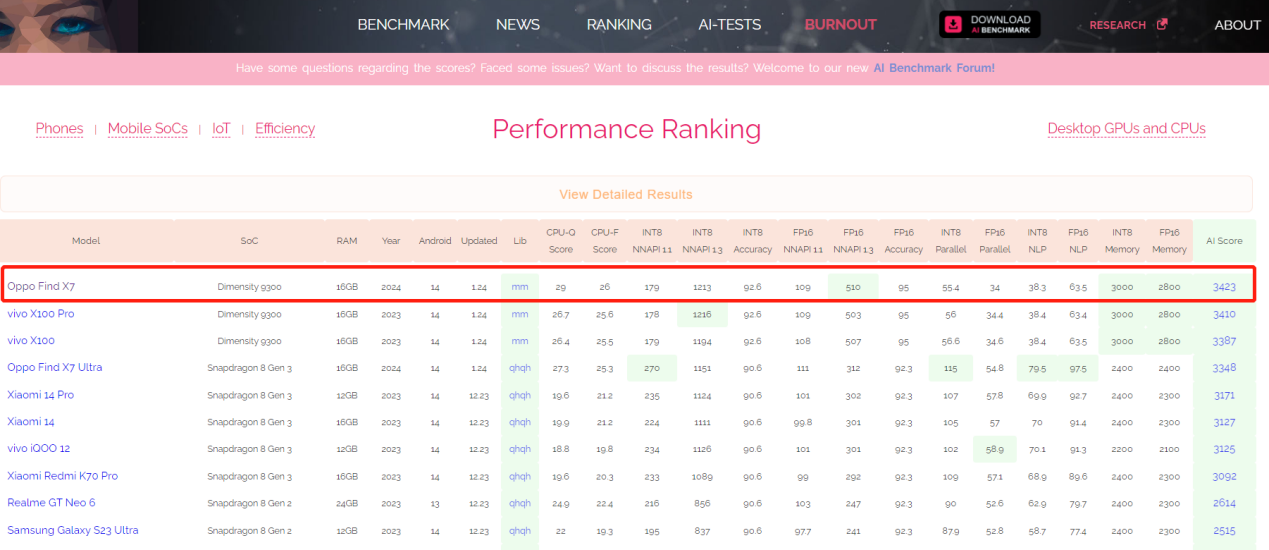The image size is (1269, 550).
Task: Go to the Ranking menu item
Action: [x=619, y=24]
